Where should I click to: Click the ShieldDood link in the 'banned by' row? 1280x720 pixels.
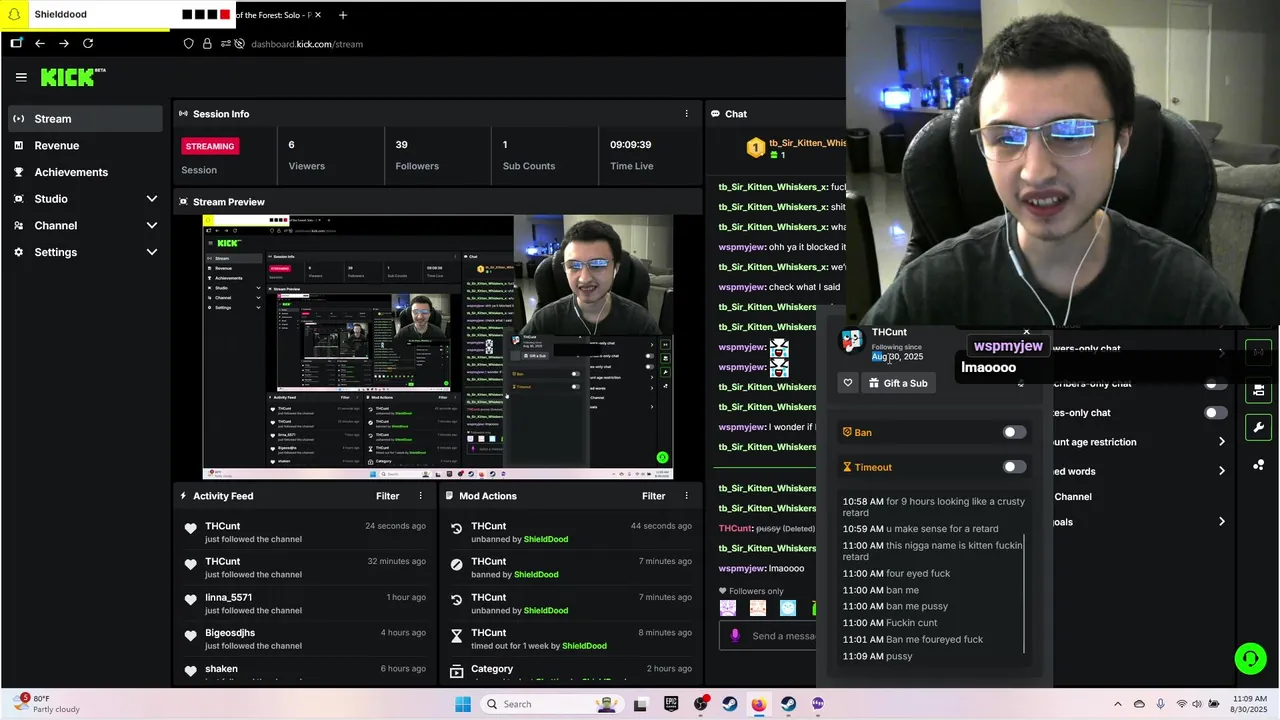click(x=536, y=575)
